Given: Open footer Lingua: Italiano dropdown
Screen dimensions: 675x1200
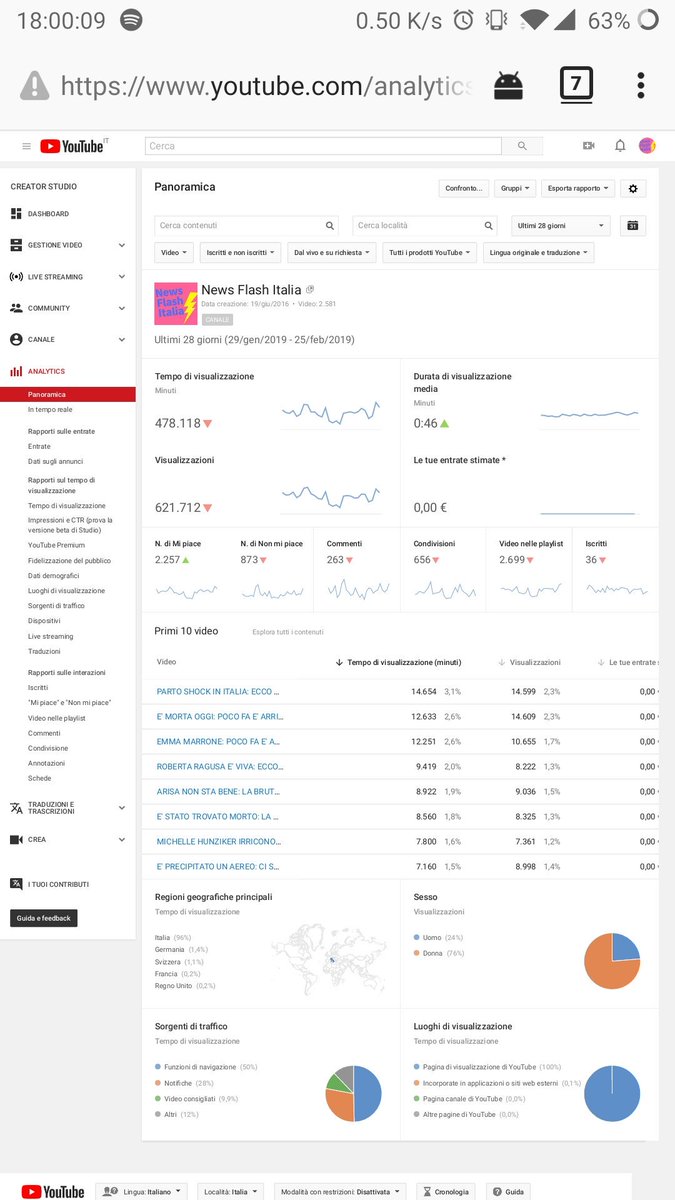Looking at the screenshot, I should [143, 1191].
